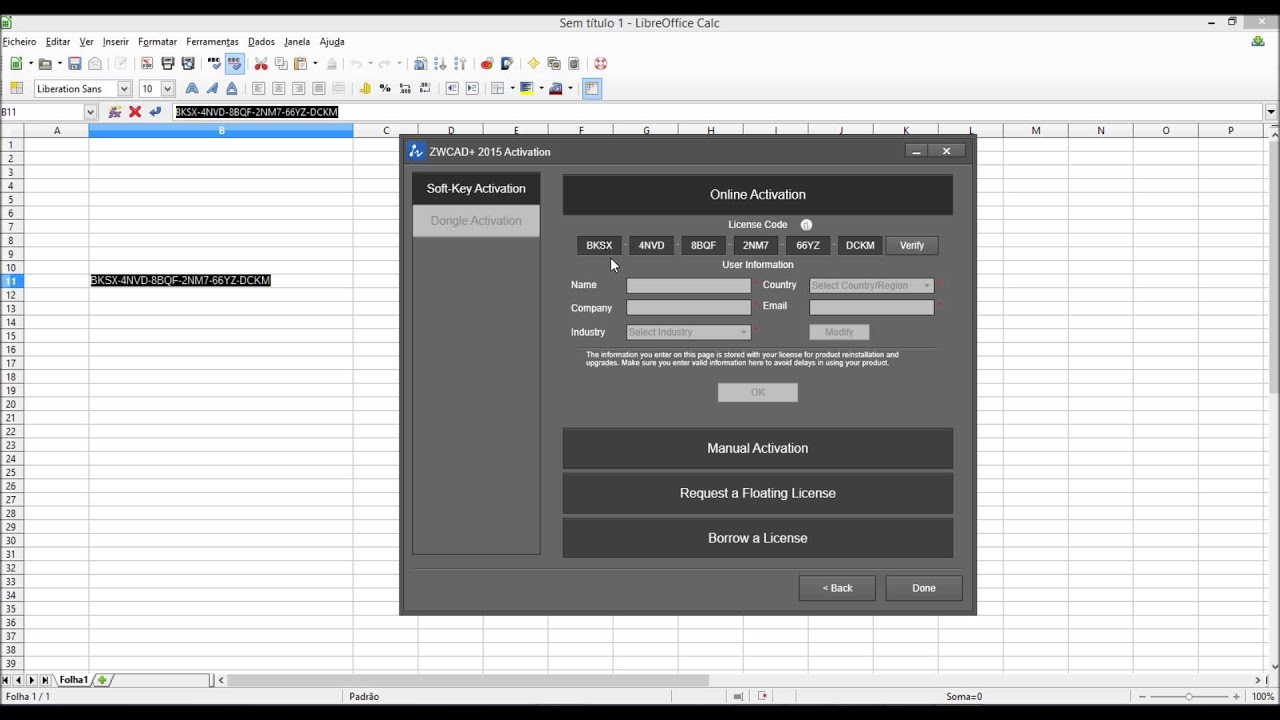Toggle Center Horizontally alignment
The image size is (1280, 720).
(279, 89)
